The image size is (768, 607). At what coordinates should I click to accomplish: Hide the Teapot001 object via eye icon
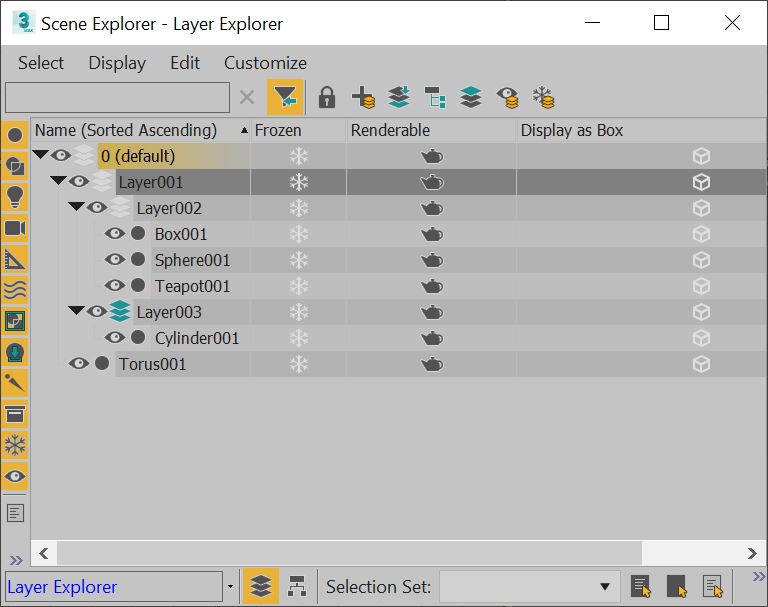point(115,286)
